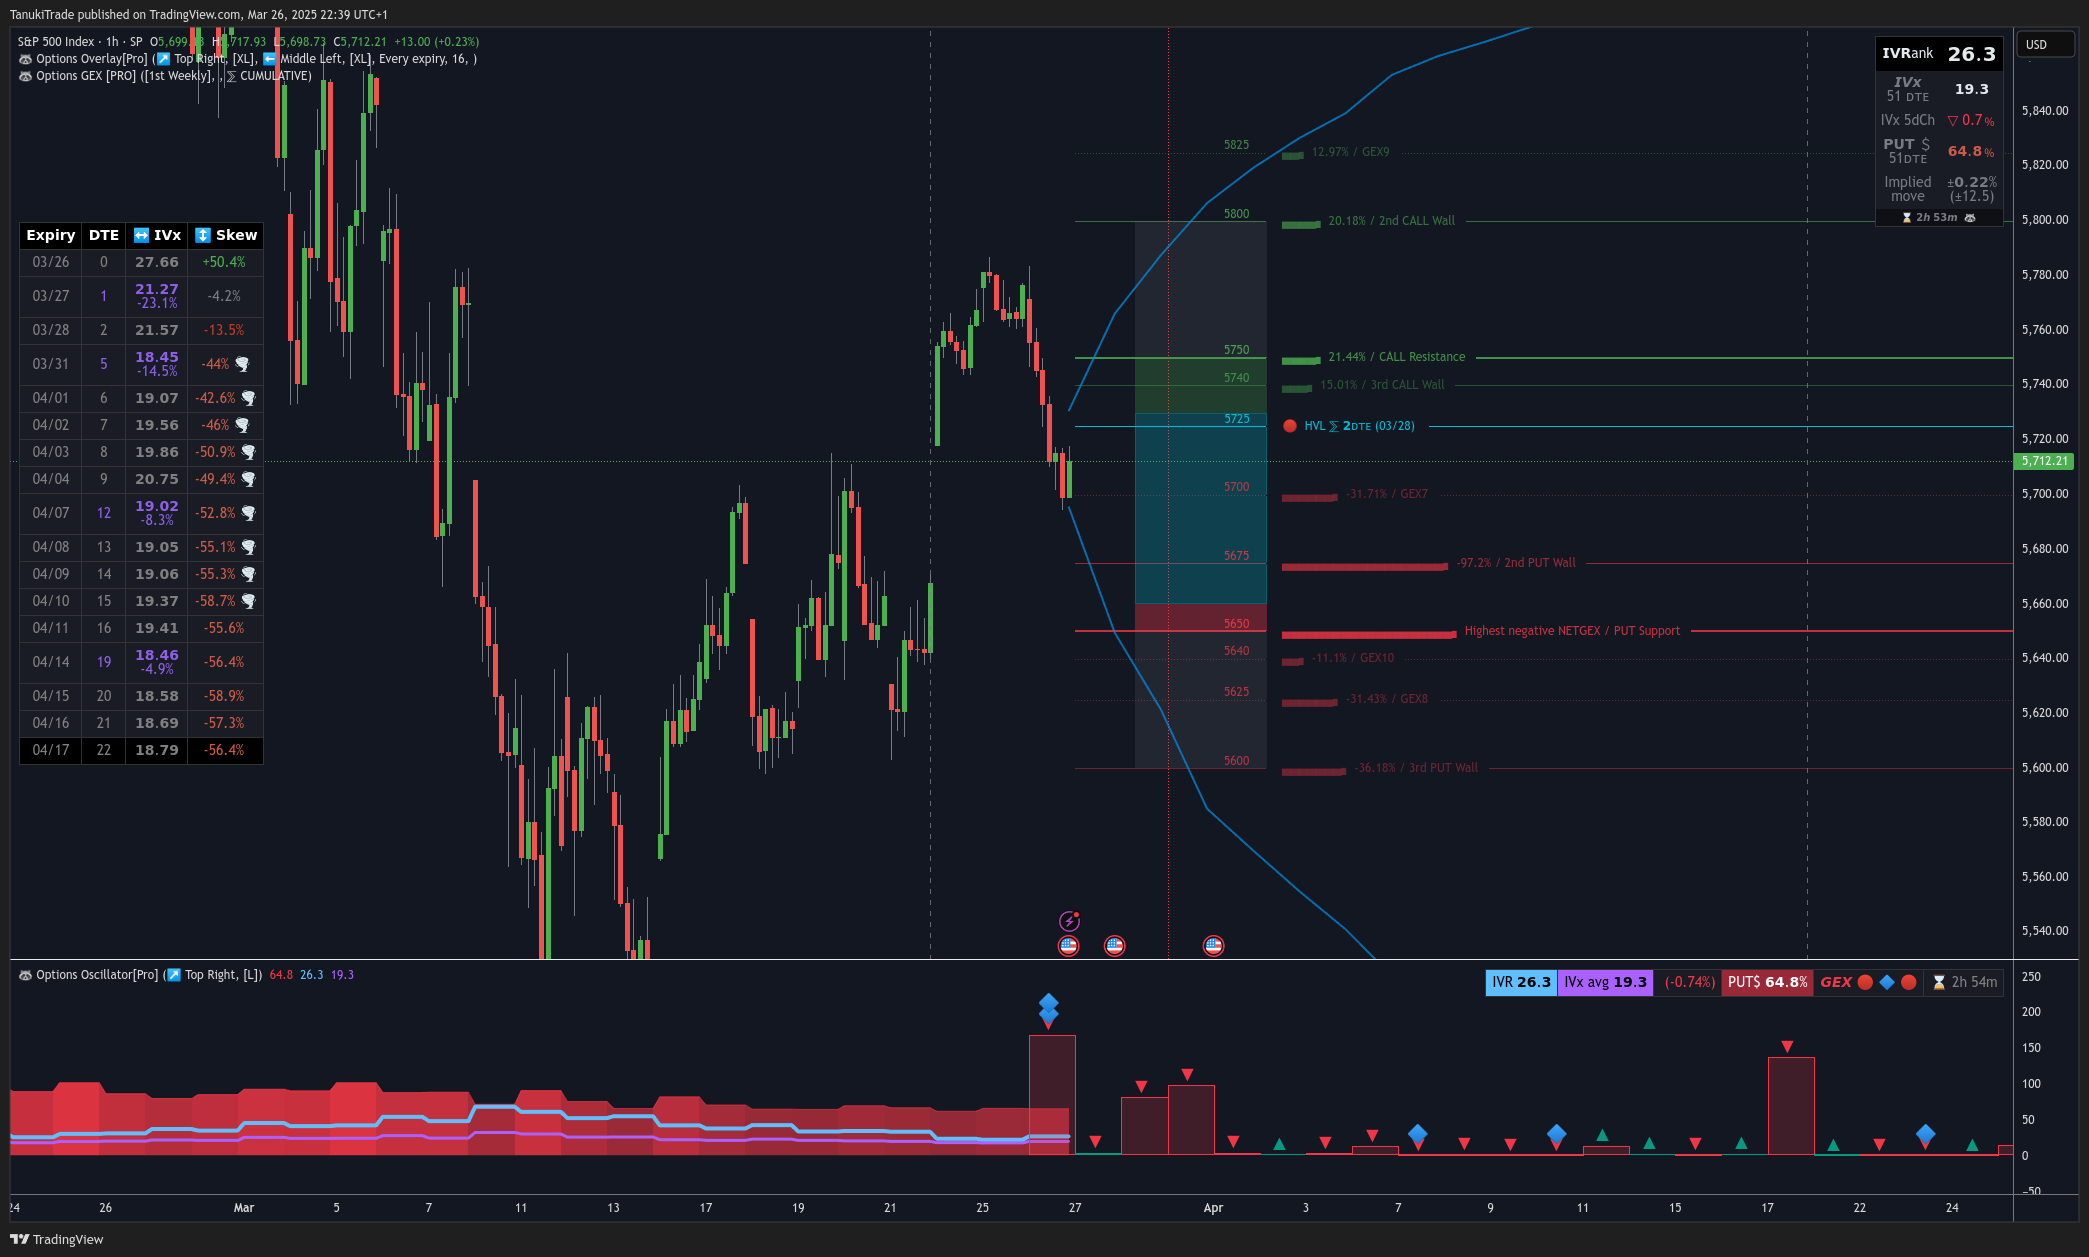Click the -31.71% / GEX7 level label

click(1387, 494)
